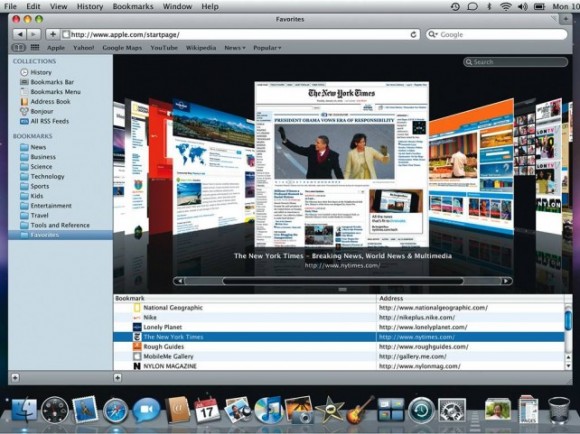Open Google Maps bookmark link
Image resolution: width=580 pixels, height=434 pixels.
[x=122, y=48]
